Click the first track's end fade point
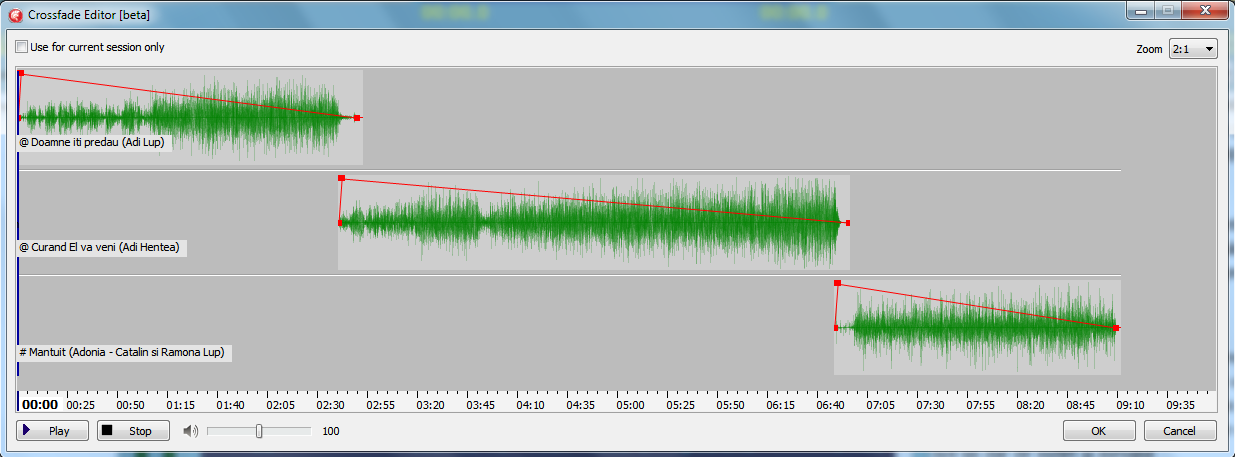Image resolution: width=1235 pixels, height=457 pixels. 357,118
